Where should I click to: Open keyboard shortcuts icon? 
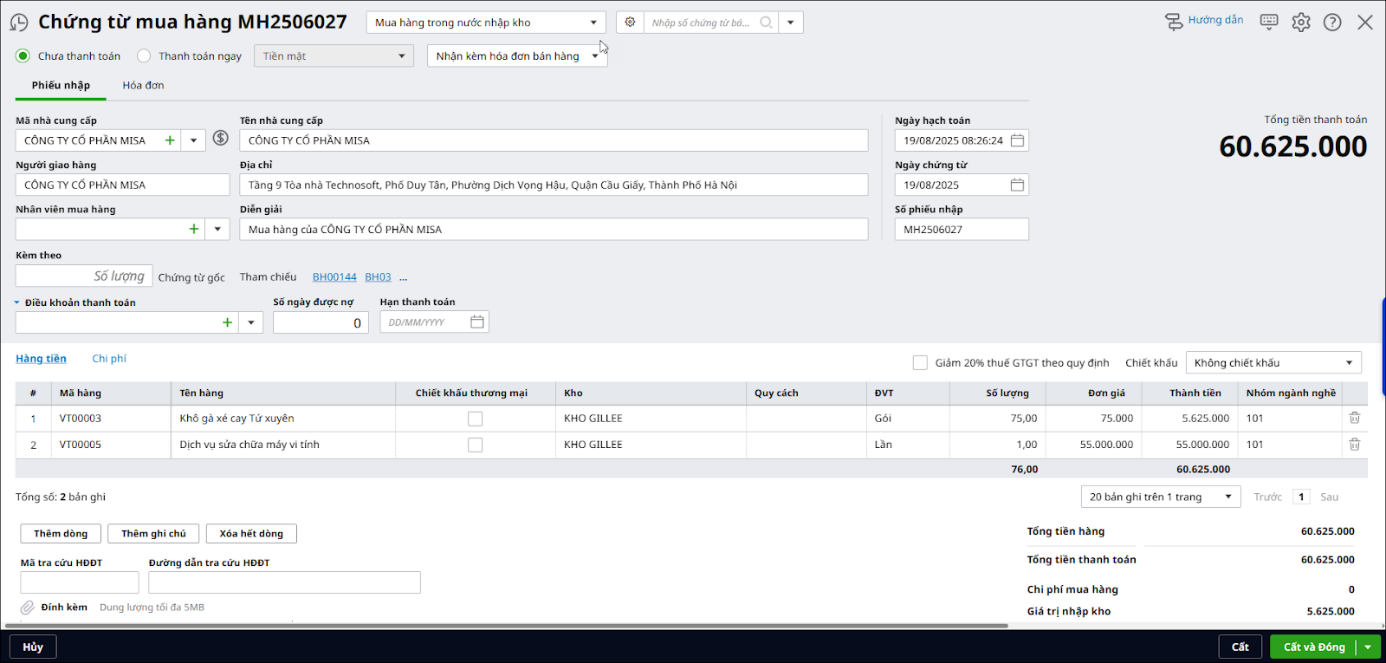point(1269,21)
